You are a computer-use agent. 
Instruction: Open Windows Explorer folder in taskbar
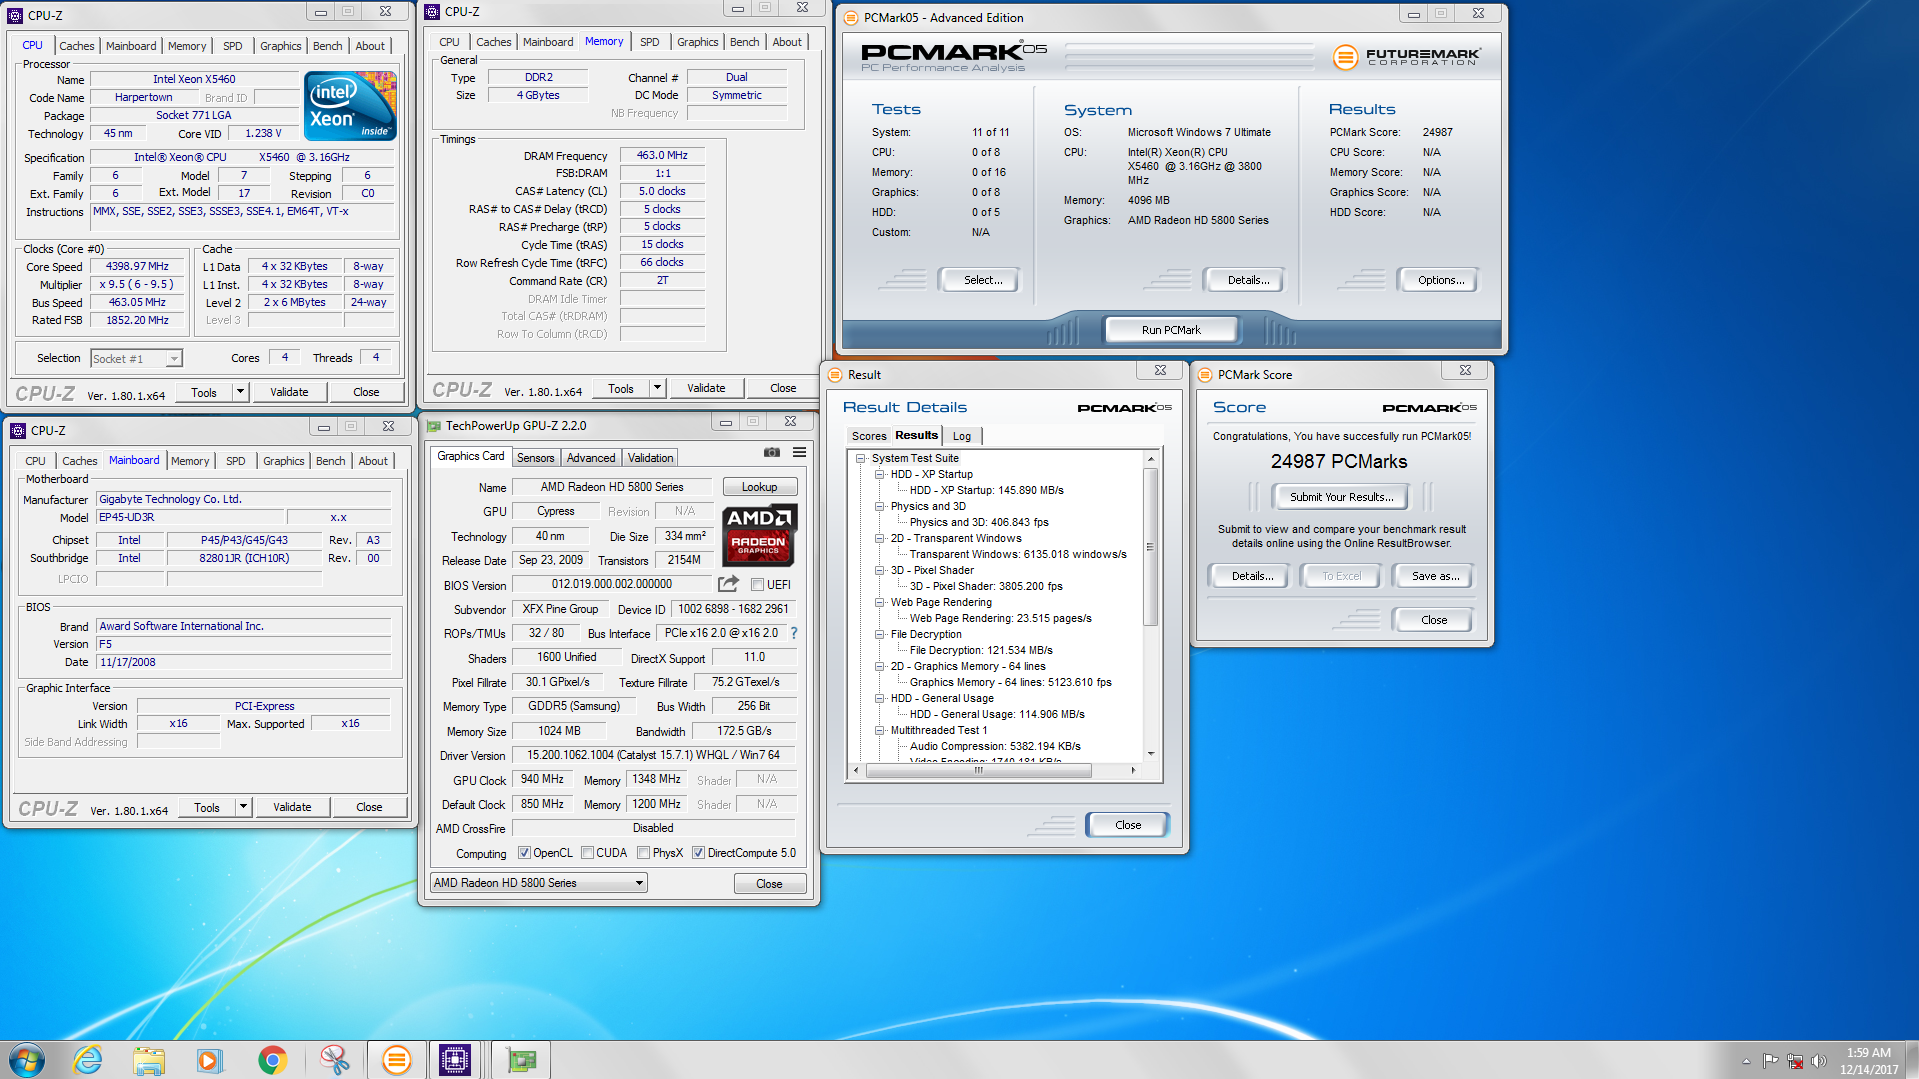pos(149,1059)
